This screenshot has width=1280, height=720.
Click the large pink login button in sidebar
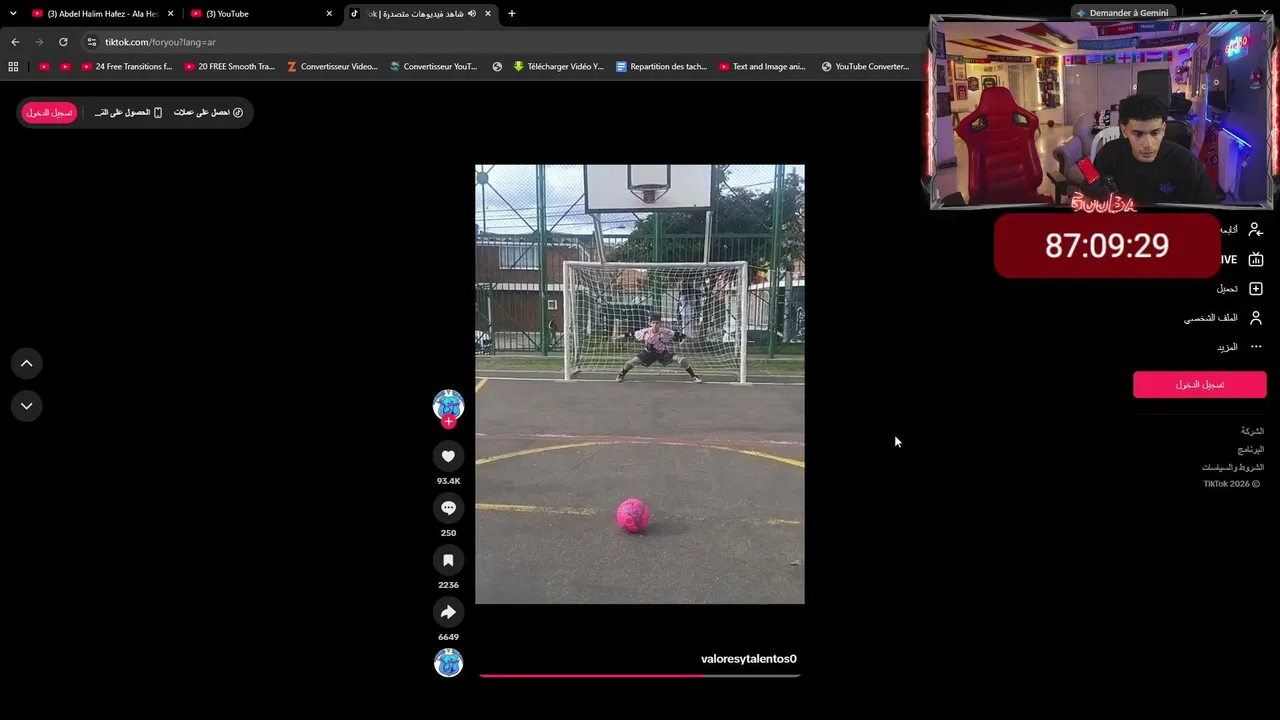tap(1199, 385)
